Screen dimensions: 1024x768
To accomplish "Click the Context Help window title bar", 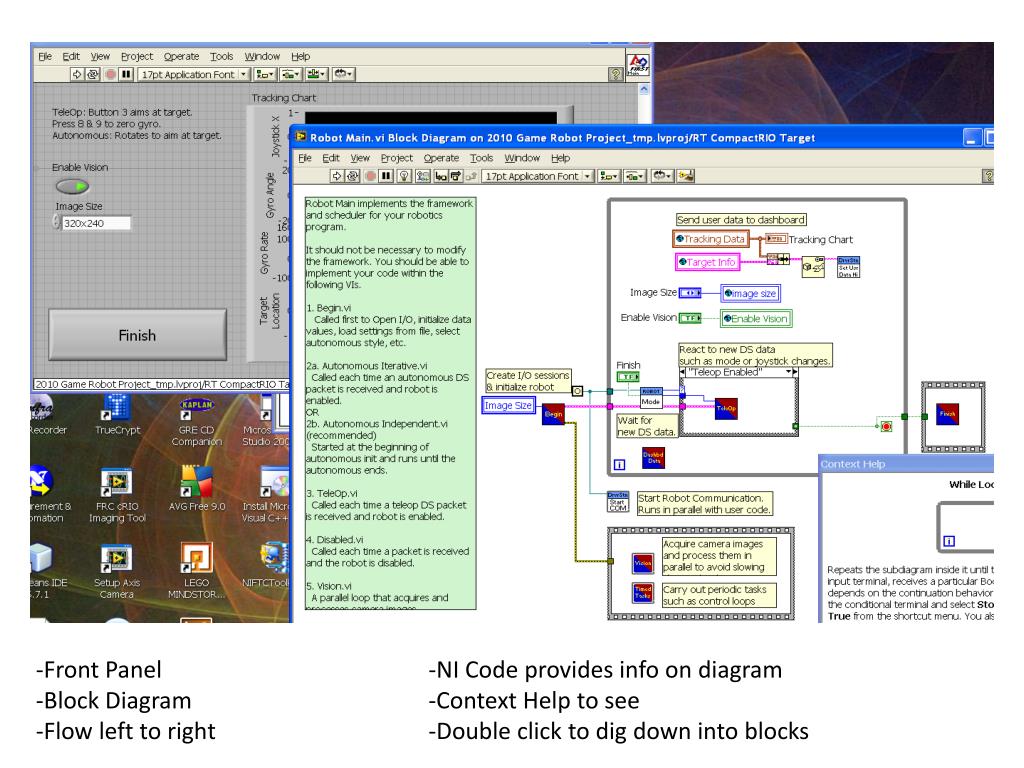I will click(906, 464).
